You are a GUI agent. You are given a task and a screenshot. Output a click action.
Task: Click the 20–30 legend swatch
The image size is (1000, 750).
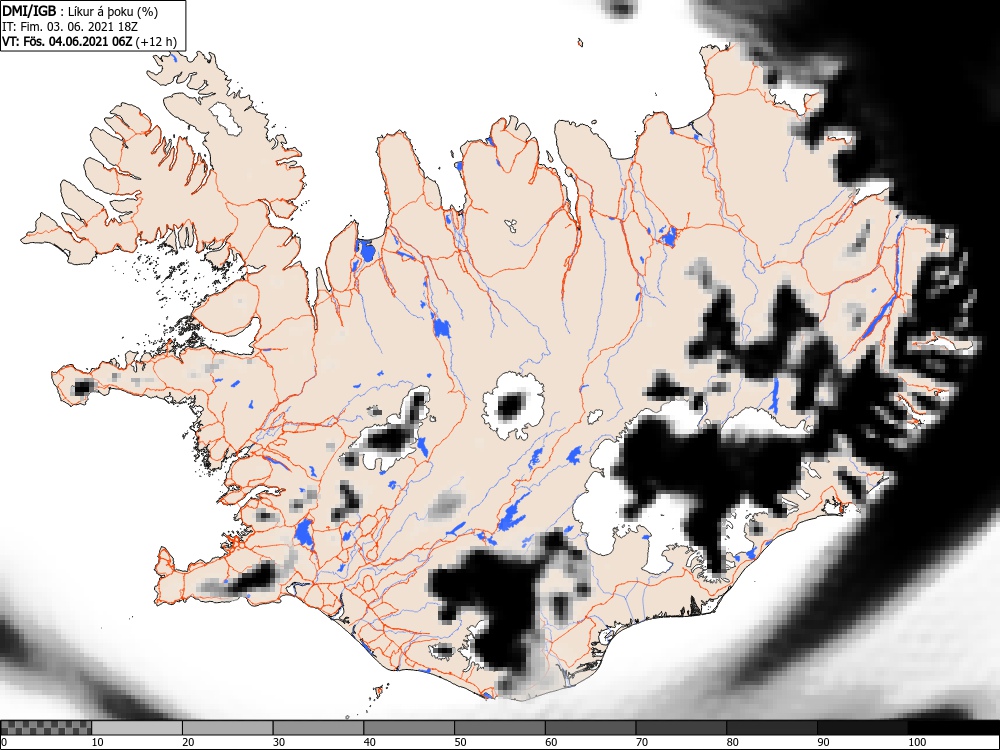228,728
